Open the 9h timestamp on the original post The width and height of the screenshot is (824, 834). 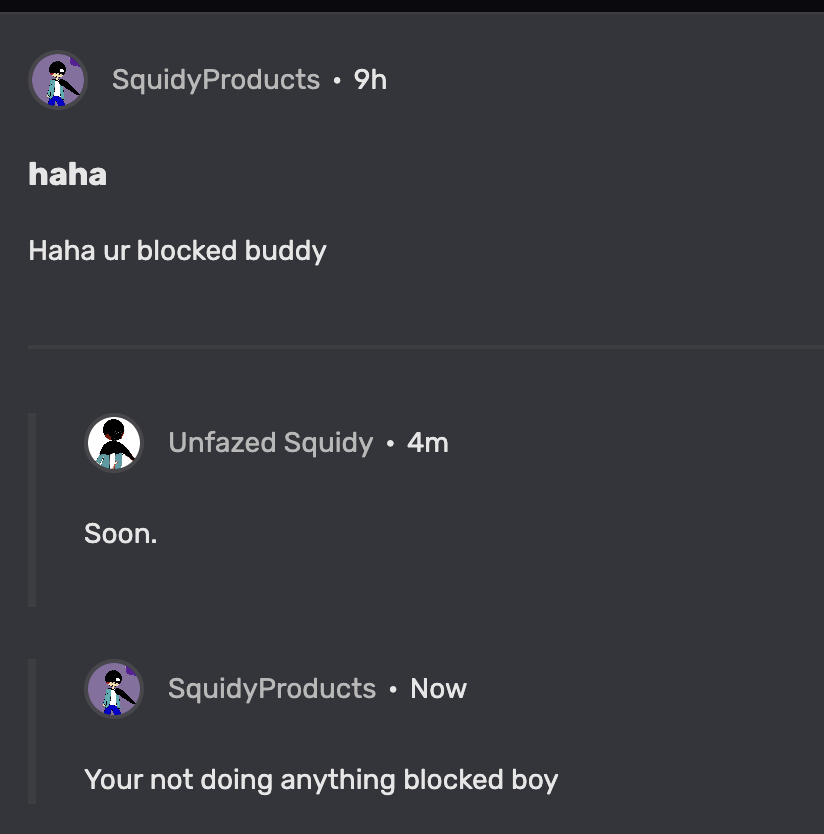click(367, 79)
